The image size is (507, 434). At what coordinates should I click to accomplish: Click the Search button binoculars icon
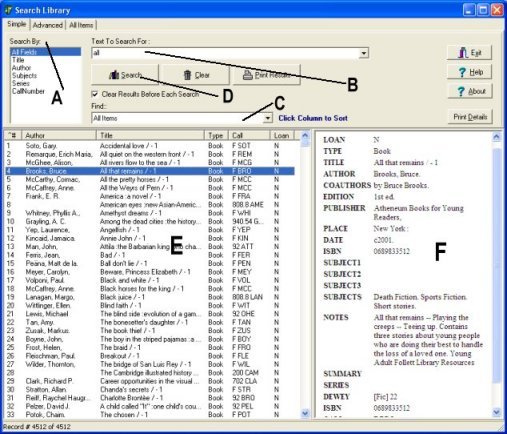[x=114, y=75]
